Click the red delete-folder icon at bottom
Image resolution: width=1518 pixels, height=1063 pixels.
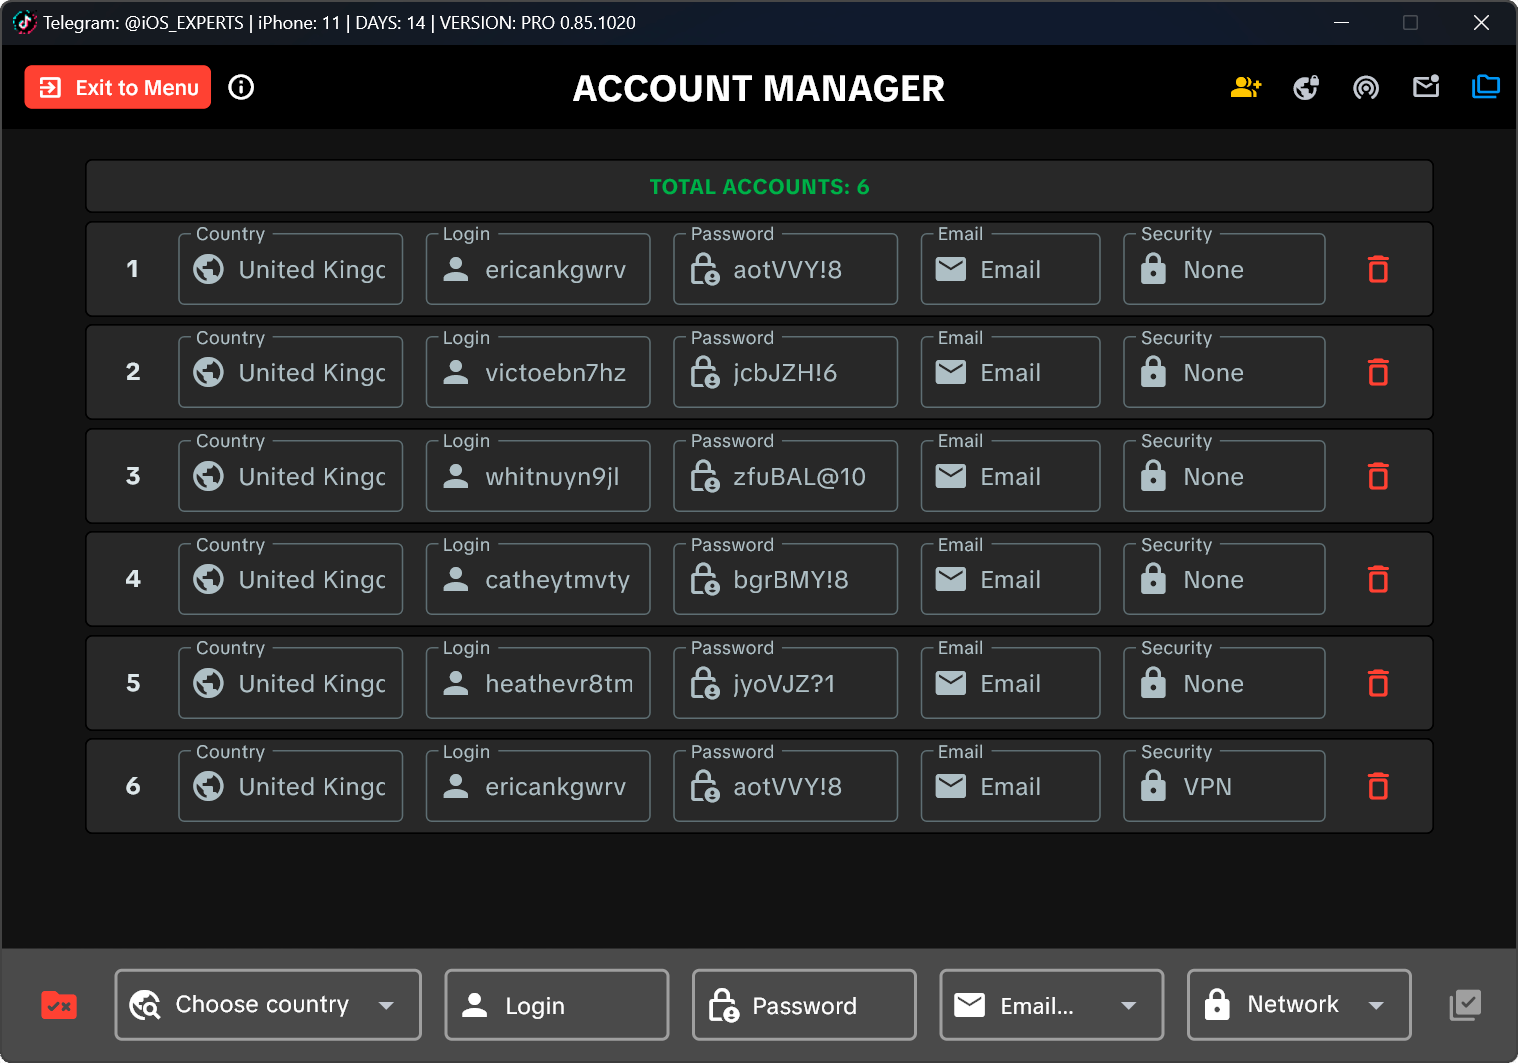tap(59, 1005)
